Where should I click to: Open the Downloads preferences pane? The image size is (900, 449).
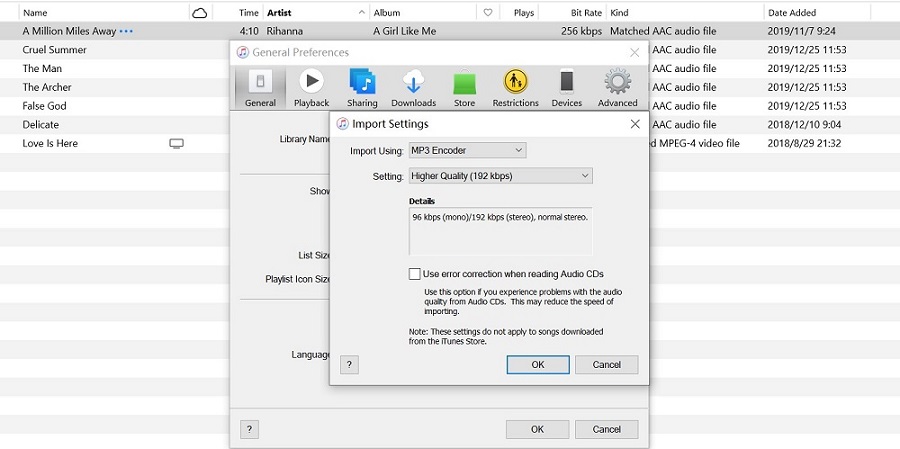tap(413, 87)
